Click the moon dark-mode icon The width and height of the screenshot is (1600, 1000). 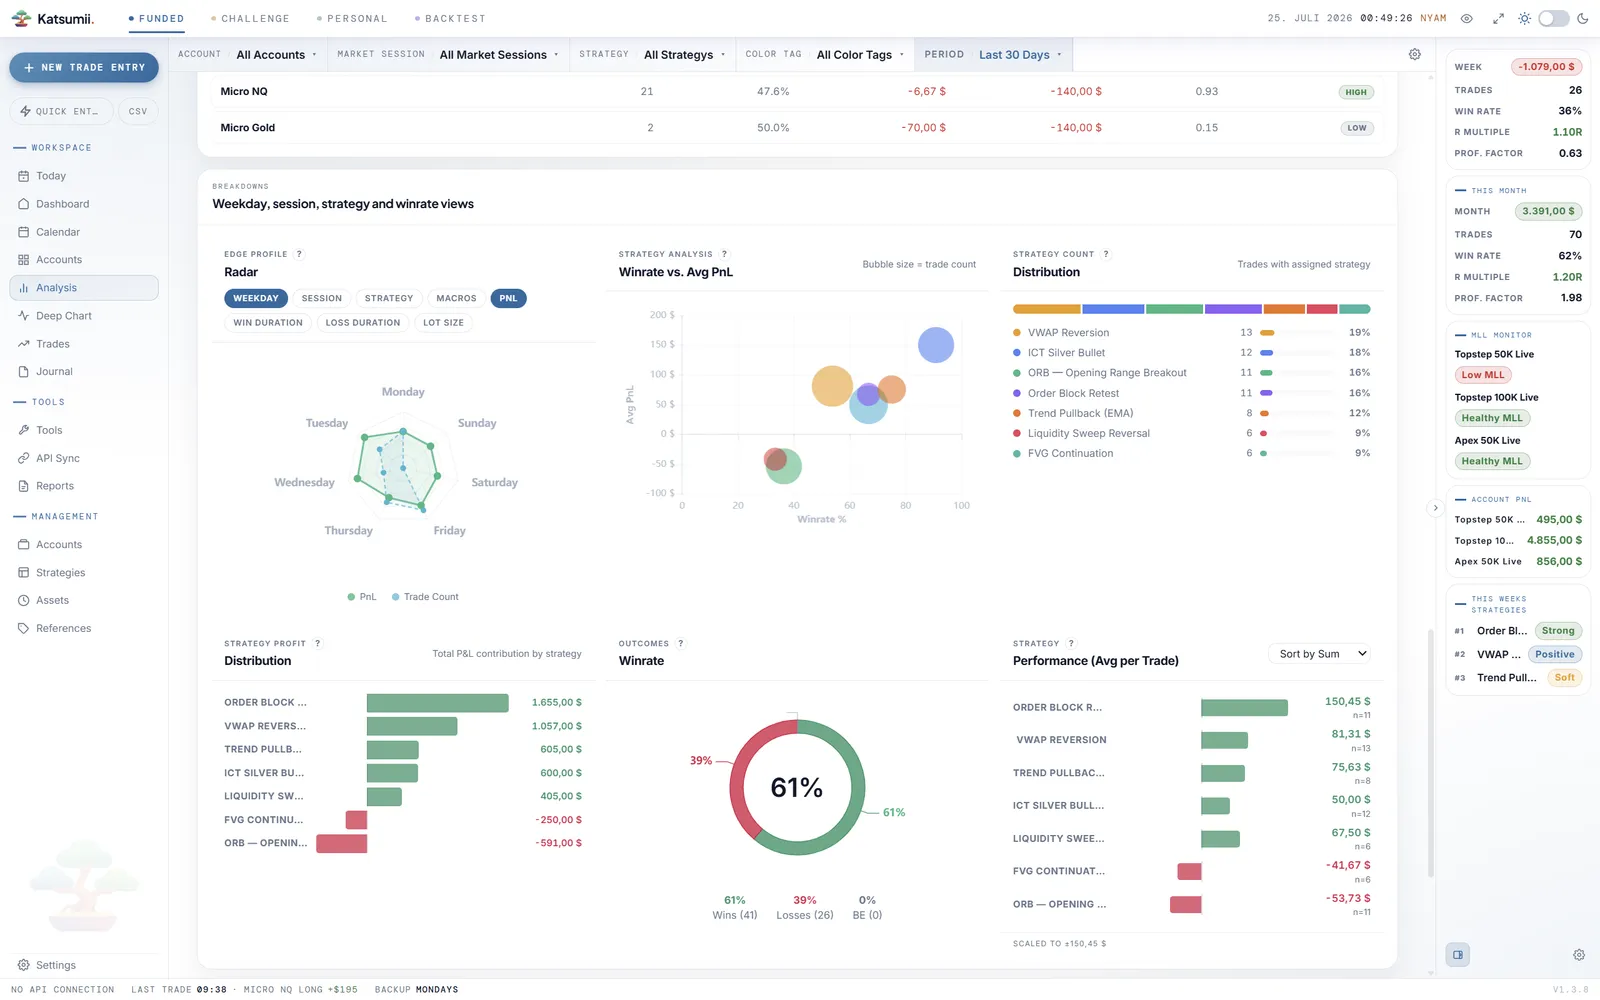pos(1582,19)
